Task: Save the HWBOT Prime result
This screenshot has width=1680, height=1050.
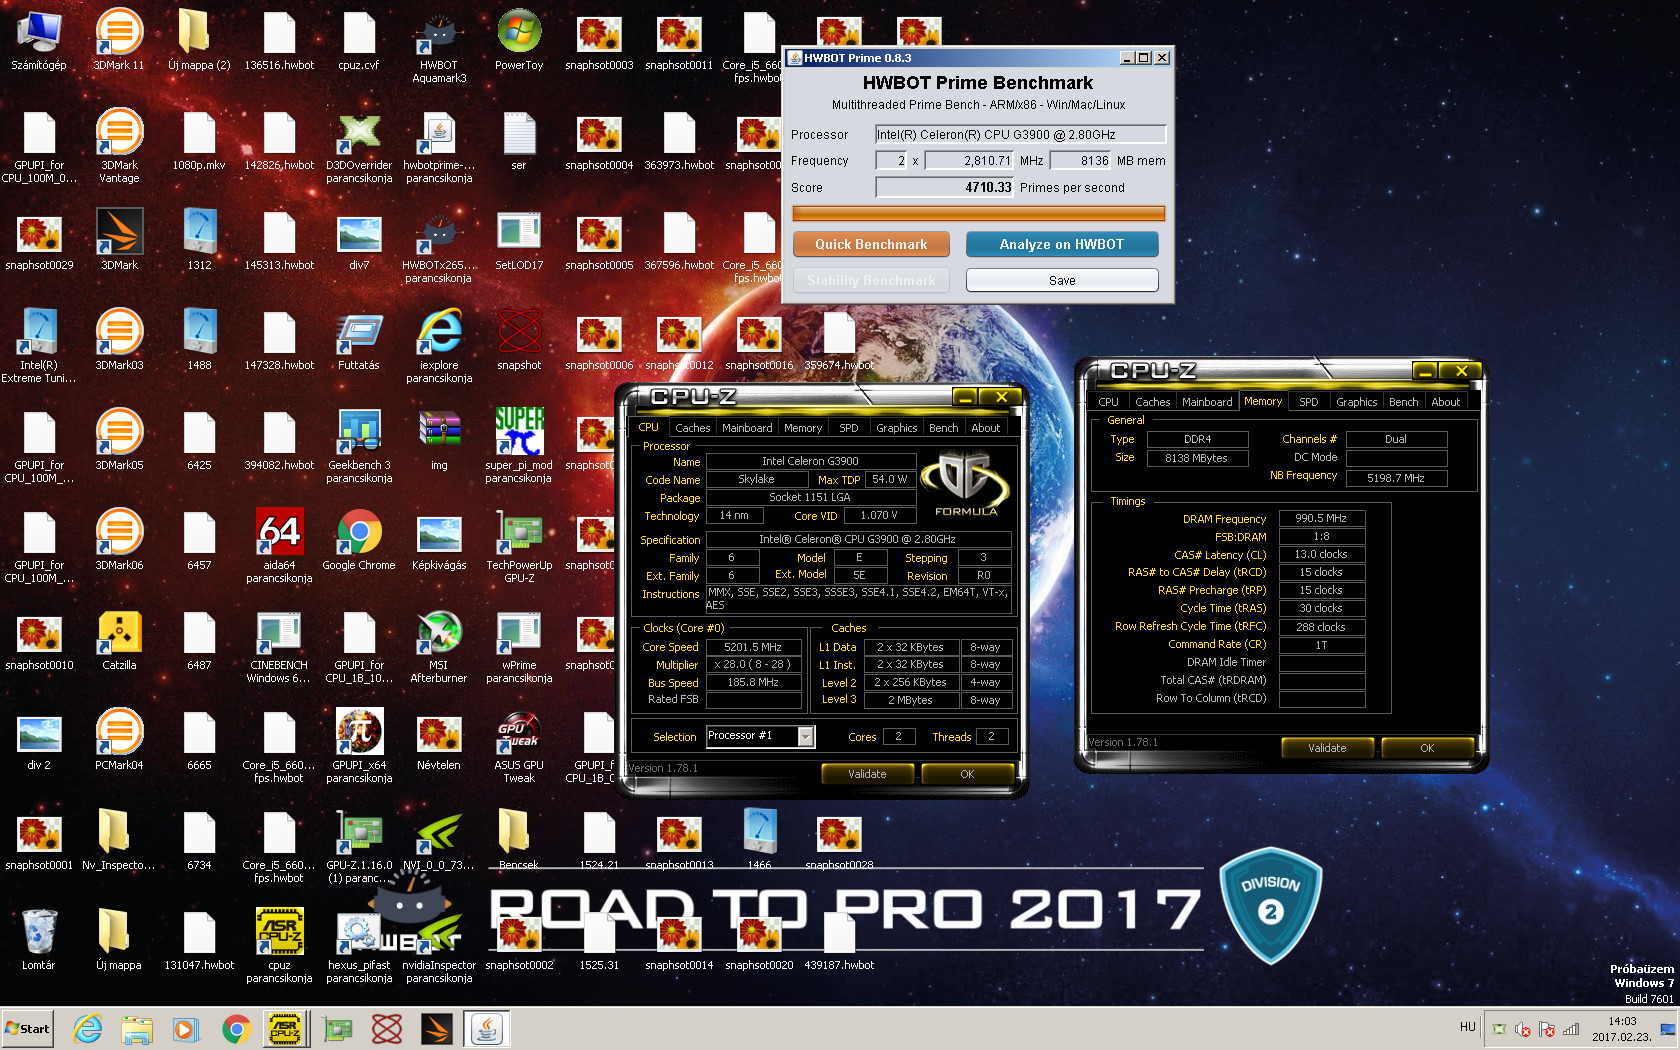Action: point(1062,280)
